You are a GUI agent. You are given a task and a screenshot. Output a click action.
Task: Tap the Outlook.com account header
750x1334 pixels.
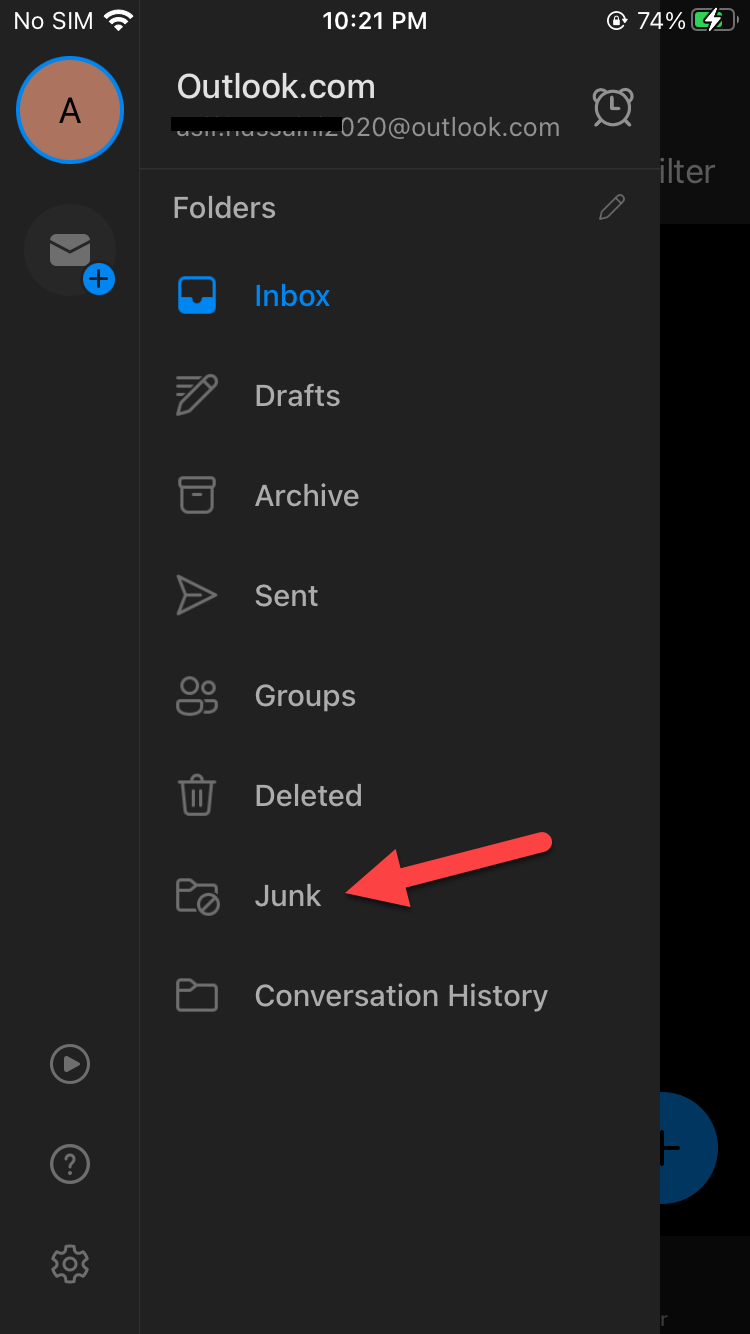(276, 88)
